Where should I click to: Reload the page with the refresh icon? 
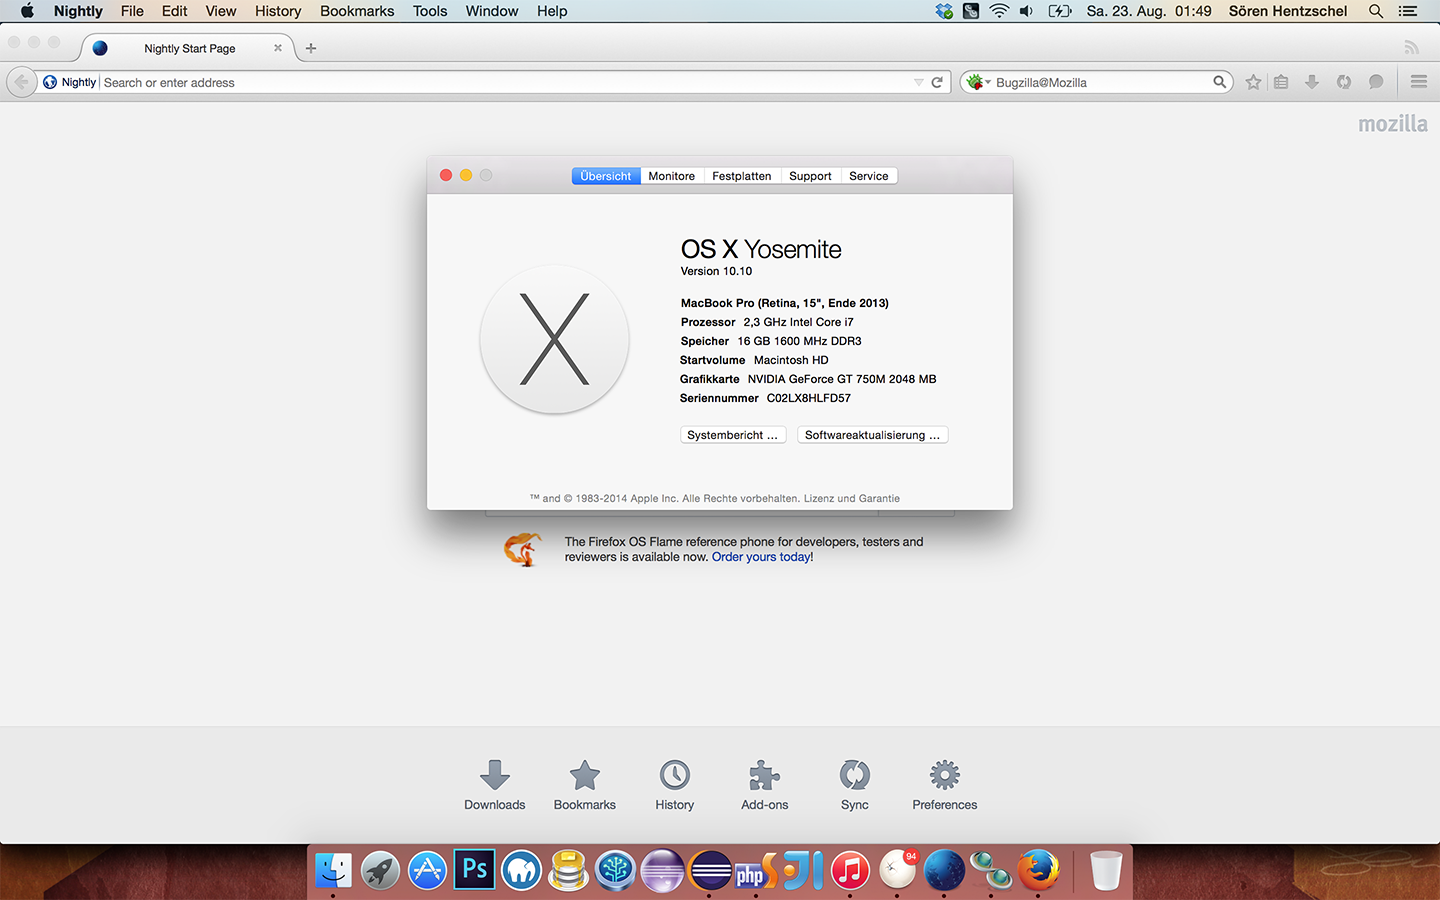(x=937, y=83)
